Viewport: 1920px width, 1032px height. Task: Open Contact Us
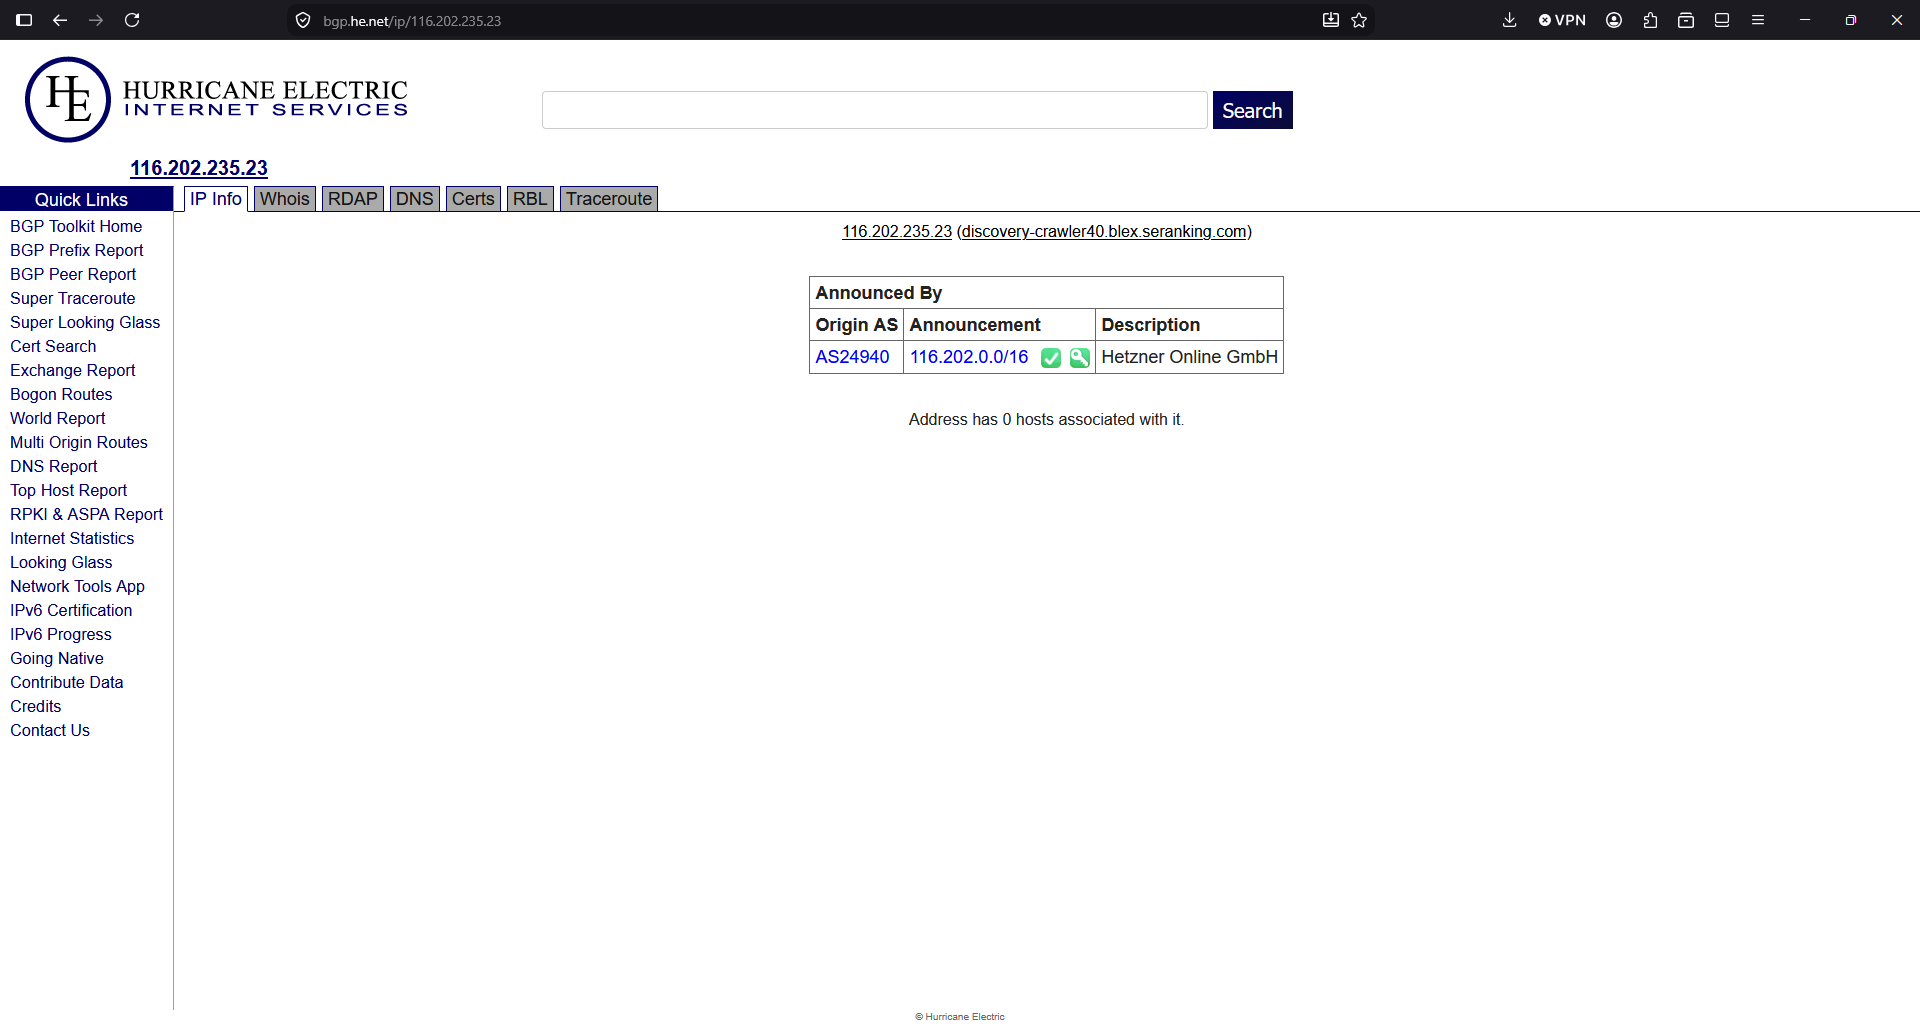click(50, 730)
